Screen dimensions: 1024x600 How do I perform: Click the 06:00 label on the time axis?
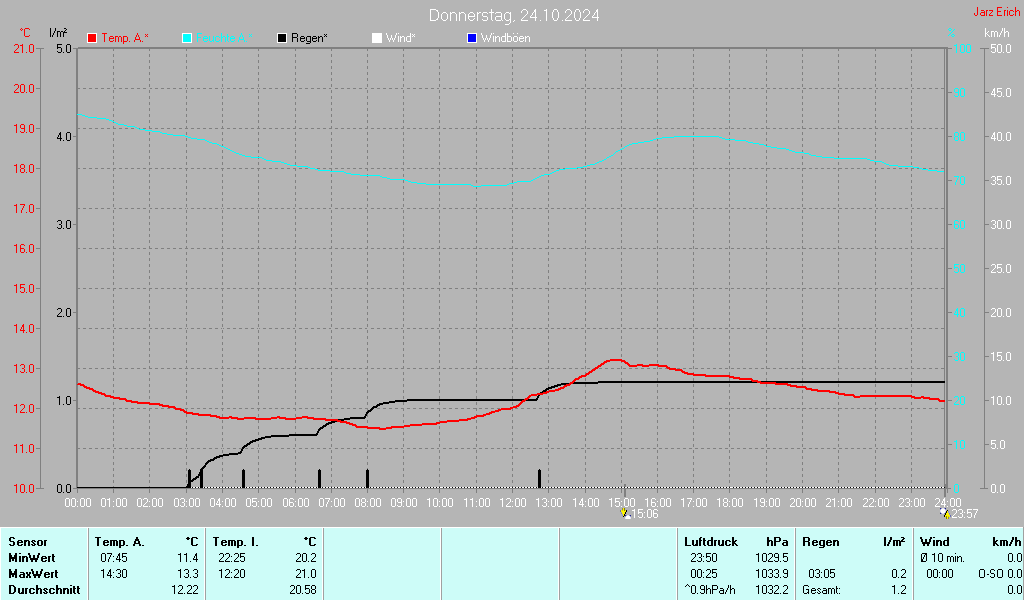[x=295, y=501]
